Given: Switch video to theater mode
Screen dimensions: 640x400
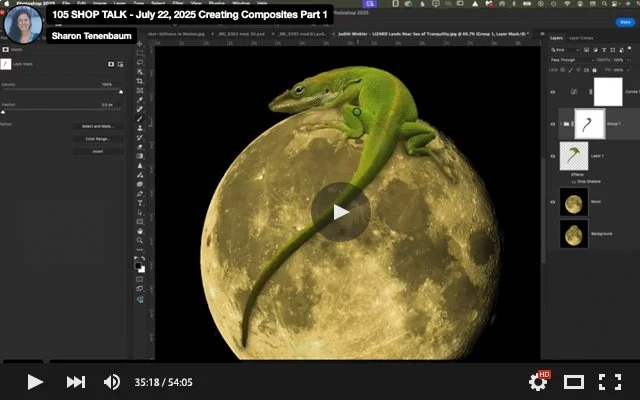Looking at the screenshot, I should [x=574, y=382].
